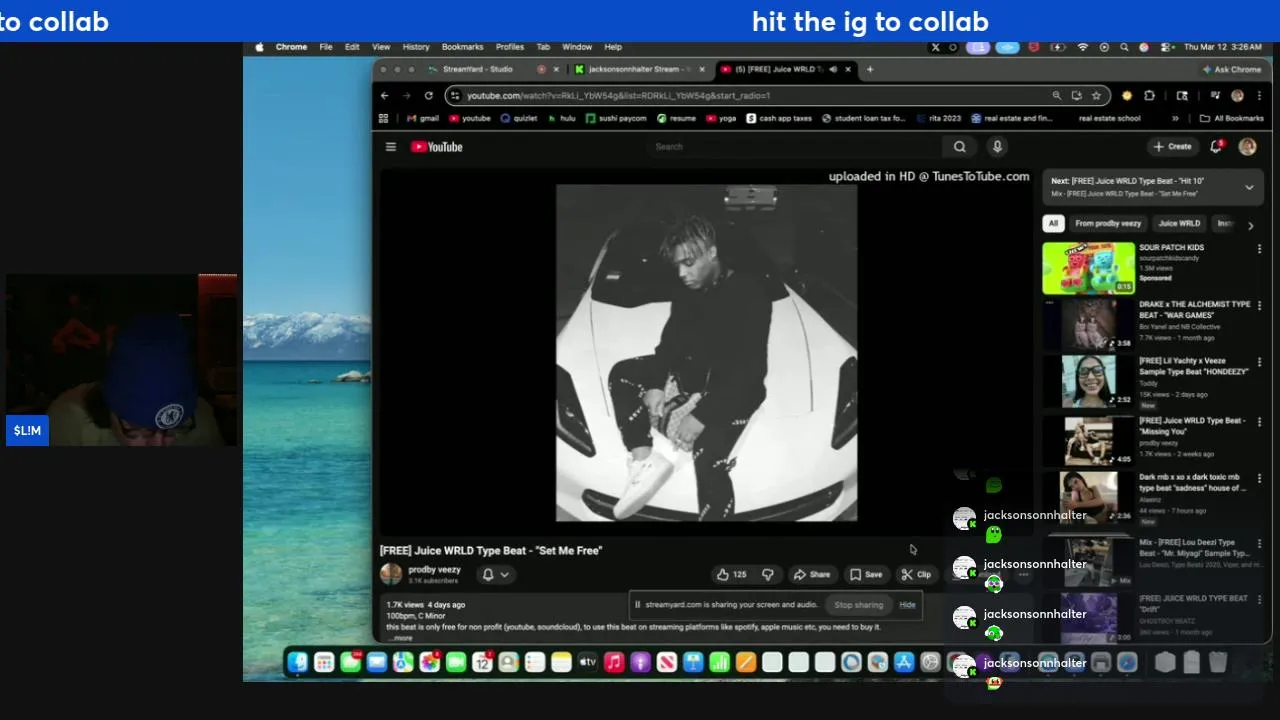The height and width of the screenshot is (720, 1280).
Task: Open the History menu in menu bar
Action: coord(416,47)
